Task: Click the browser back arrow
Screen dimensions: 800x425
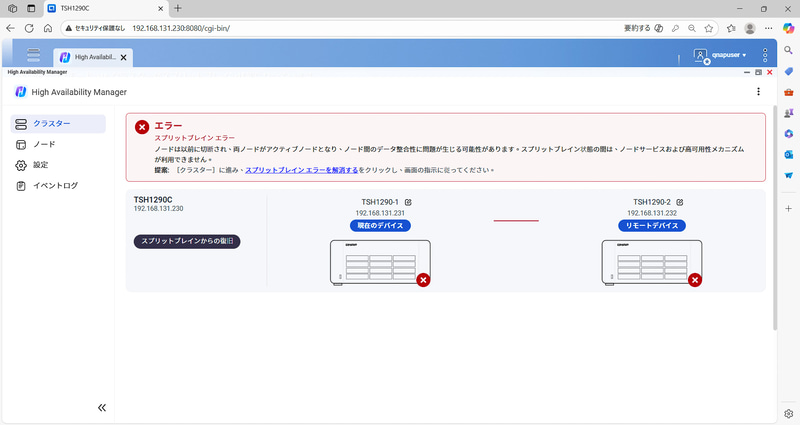Action: click(x=10, y=28)
